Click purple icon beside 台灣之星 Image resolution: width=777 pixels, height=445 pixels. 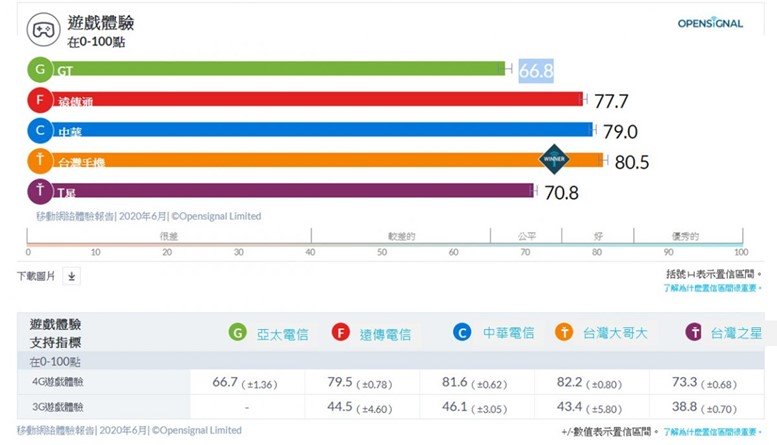tap(694, 332)
